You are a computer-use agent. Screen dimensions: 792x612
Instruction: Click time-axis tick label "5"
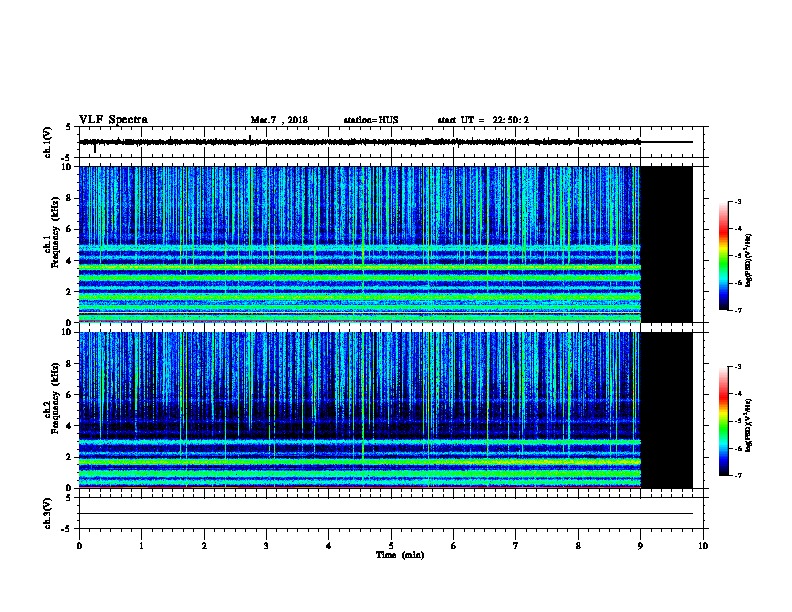pyautogui.click(x=391, y=545)
